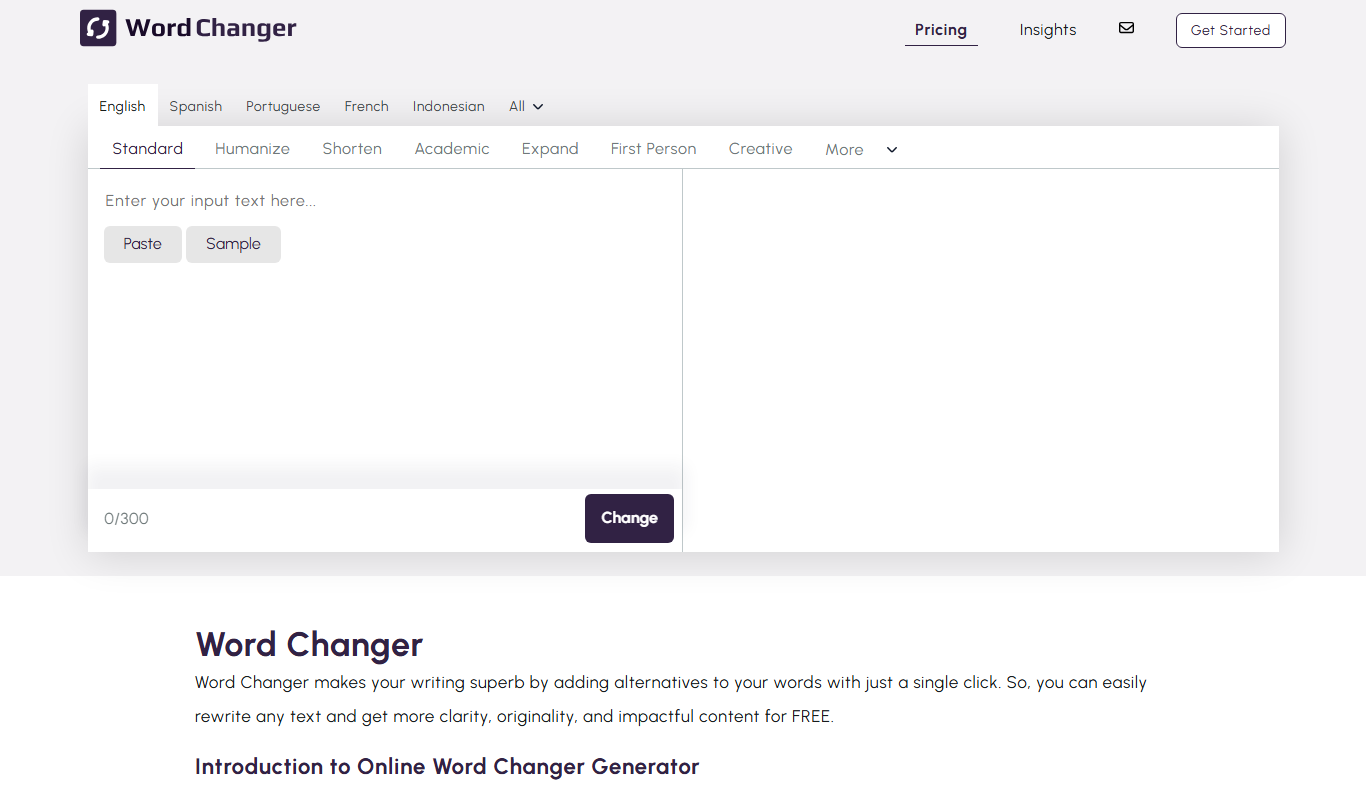Load sample text with Sample button
1366x800 pixels.
pyautogui.click(x=233, y=244)
